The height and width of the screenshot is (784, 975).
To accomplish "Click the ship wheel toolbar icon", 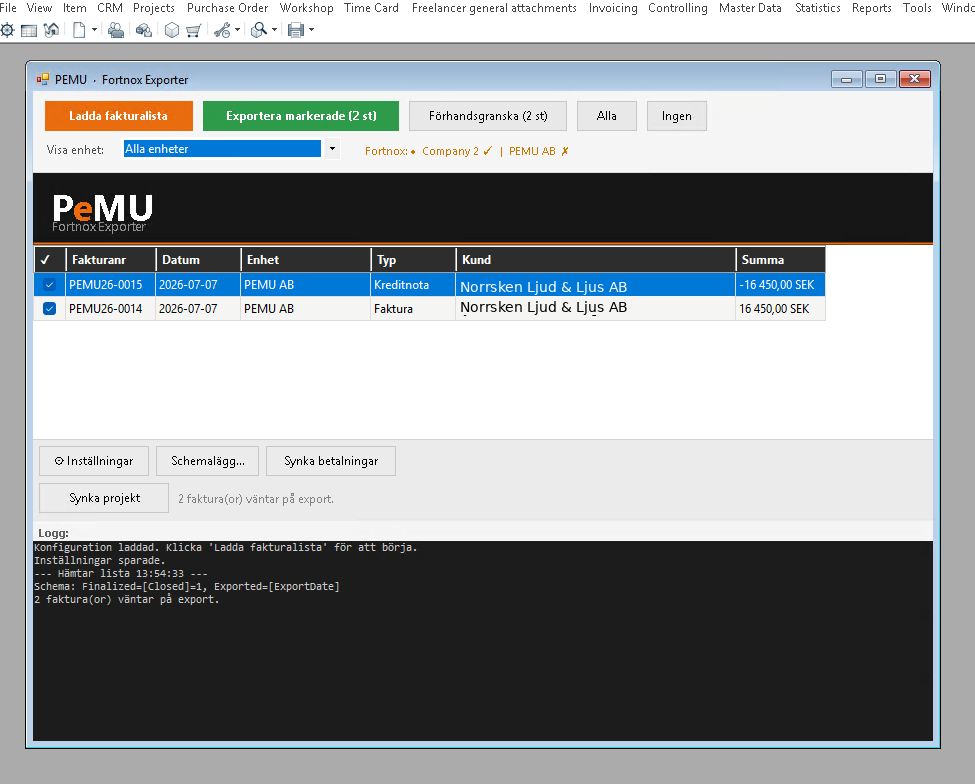I will (7, 30).
